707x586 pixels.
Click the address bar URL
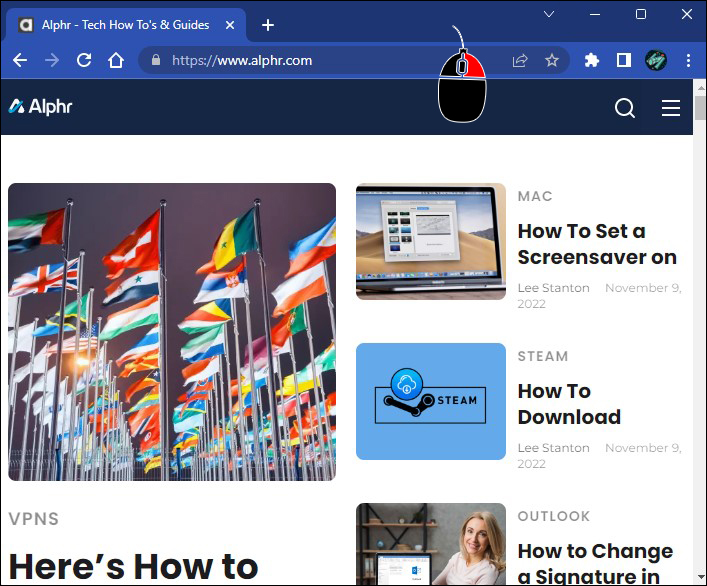(x=242, y=60)
